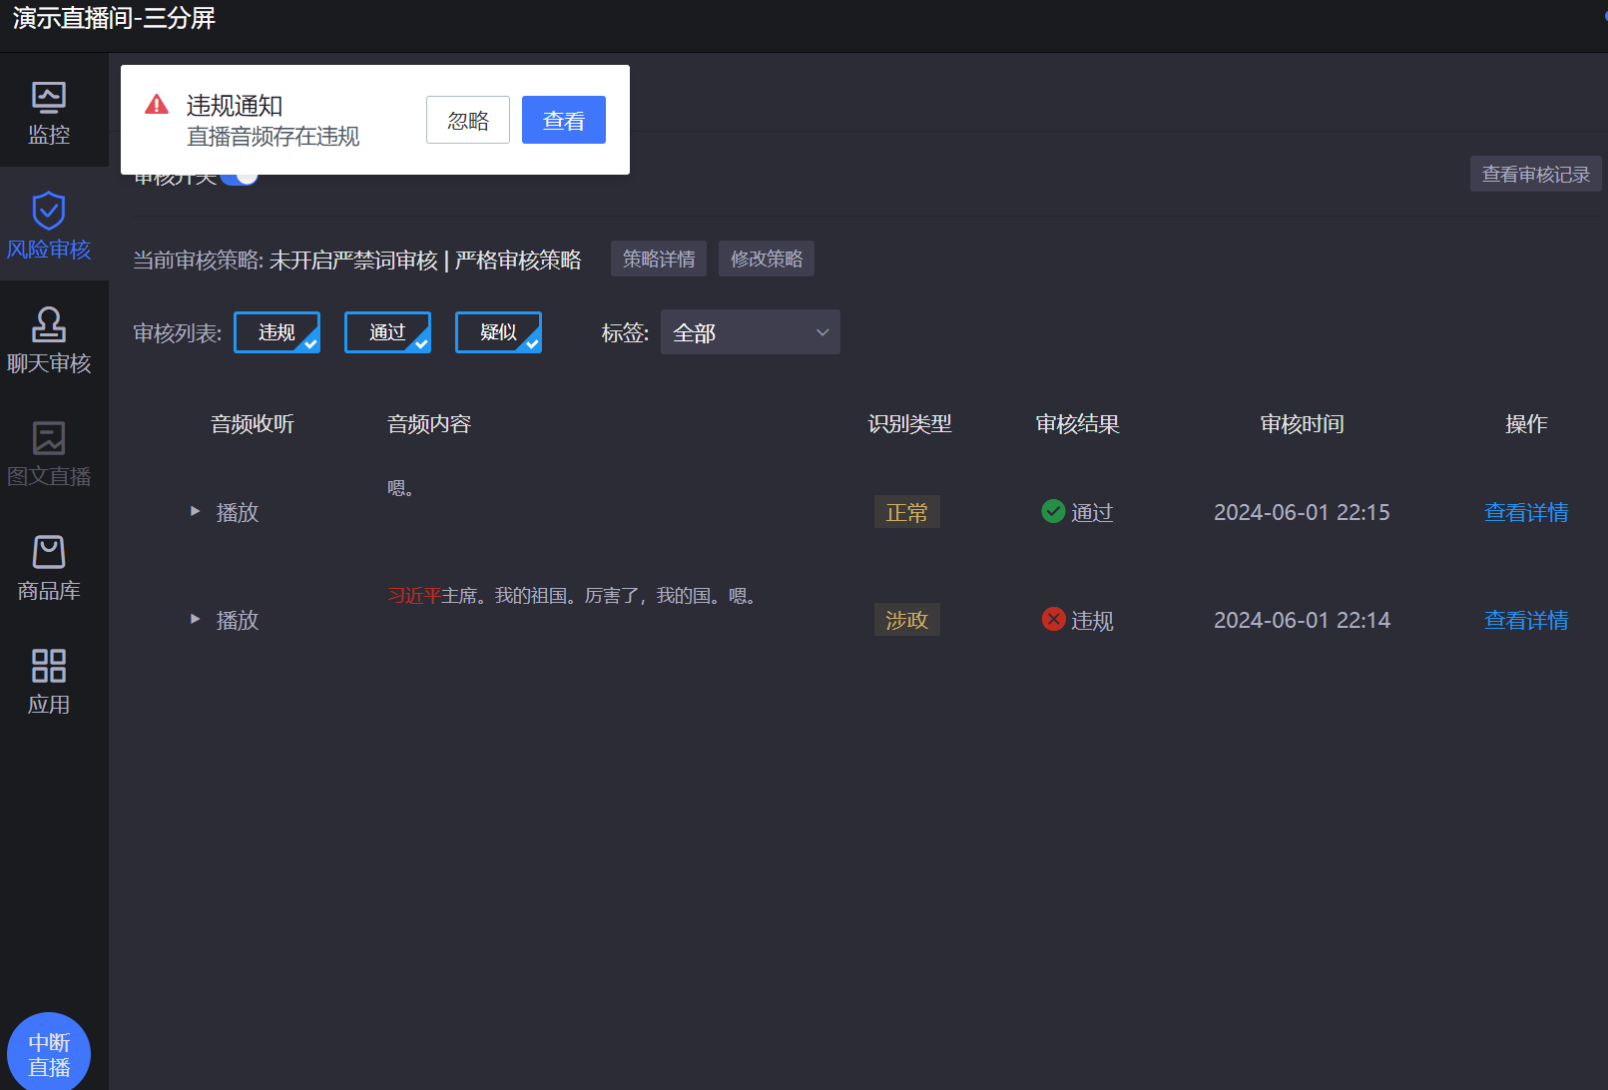Open the 监控 monitor icon in sidebar

[49, 97]
